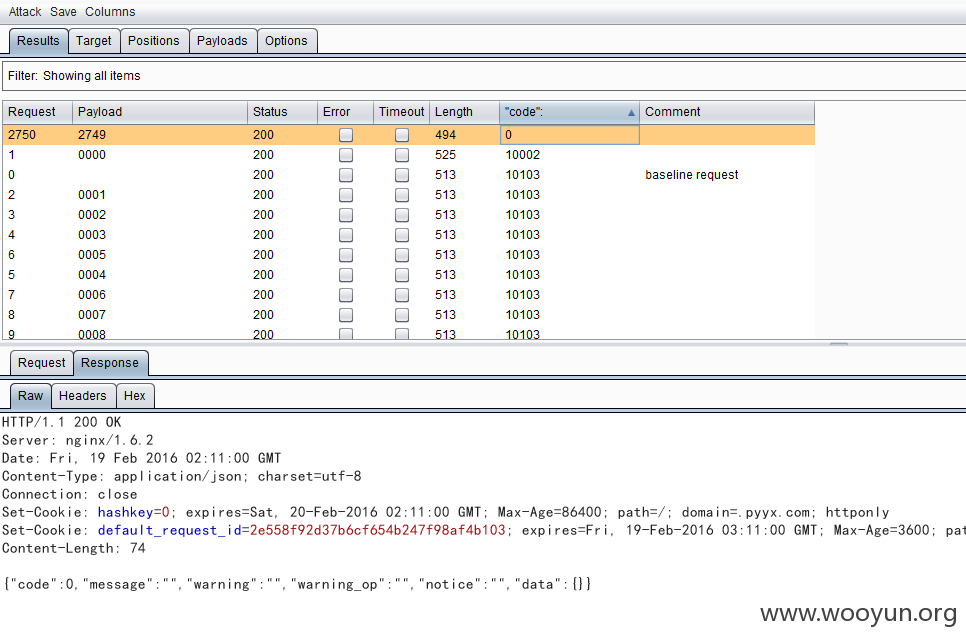Click the default_request_id cookie name

click(169, 530)
